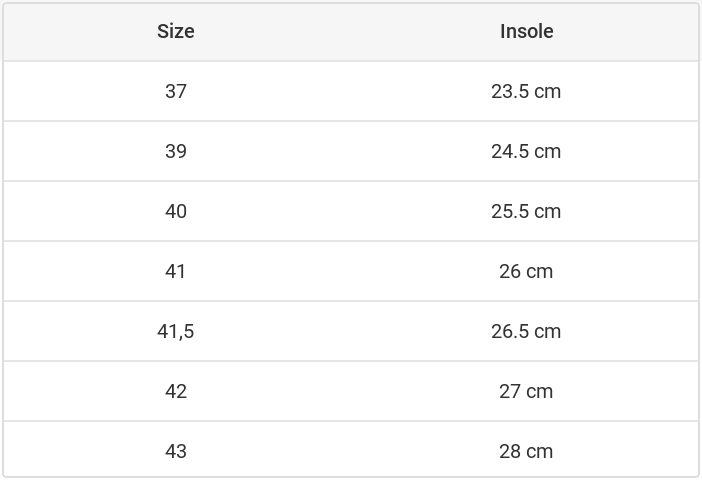Click the 27 cm insole value
Screen dimensions: 702x480
(526, 391)
